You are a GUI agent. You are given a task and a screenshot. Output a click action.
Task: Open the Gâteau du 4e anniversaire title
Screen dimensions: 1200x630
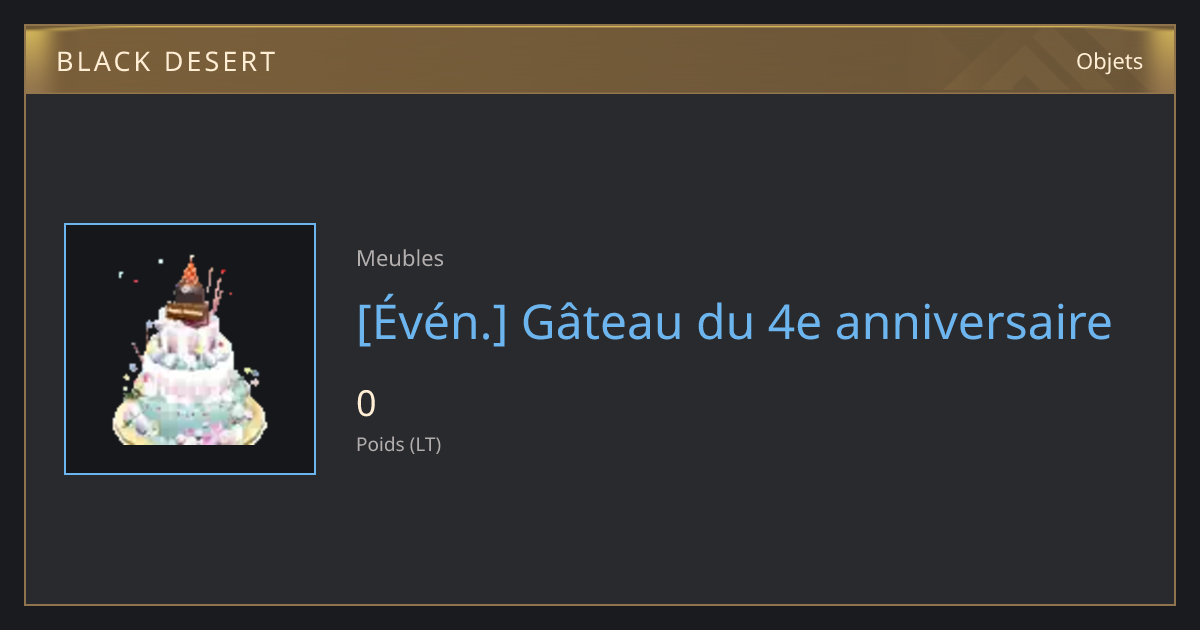(x=734, y=323)
